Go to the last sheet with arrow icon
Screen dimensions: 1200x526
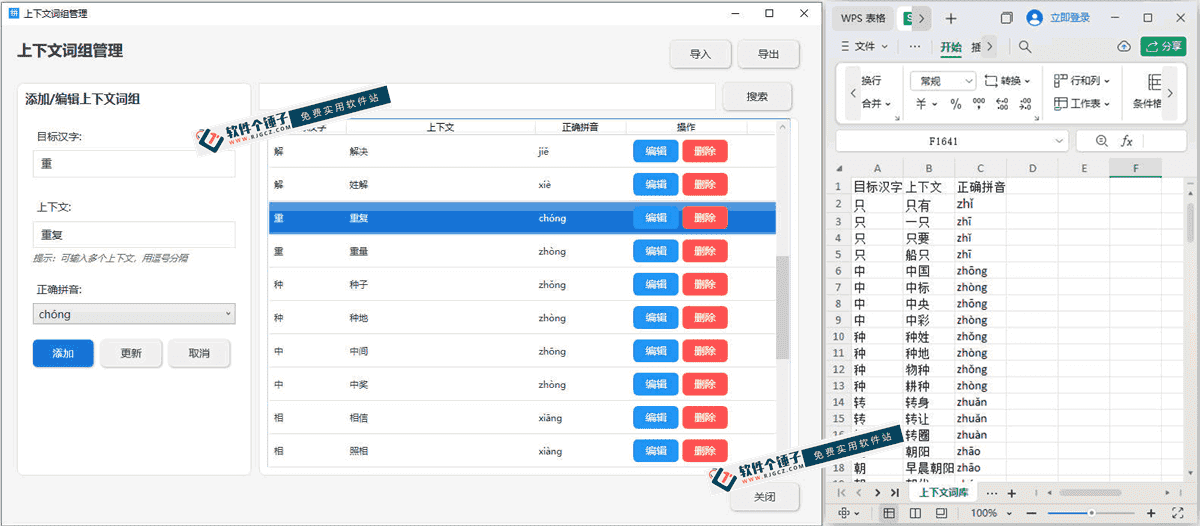click(x=894, y=493)
